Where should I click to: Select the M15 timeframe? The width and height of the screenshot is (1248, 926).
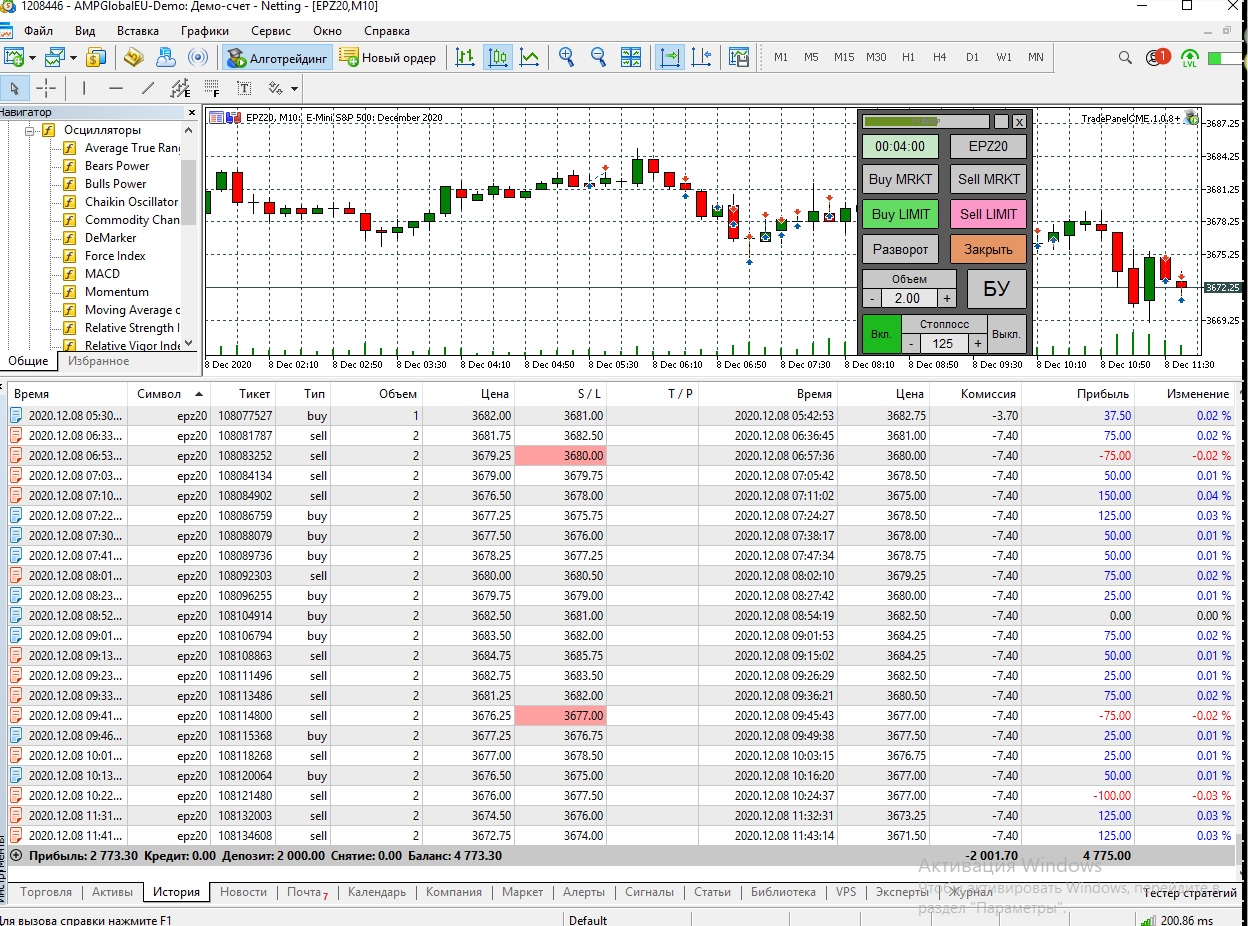(x=844, y=57)
